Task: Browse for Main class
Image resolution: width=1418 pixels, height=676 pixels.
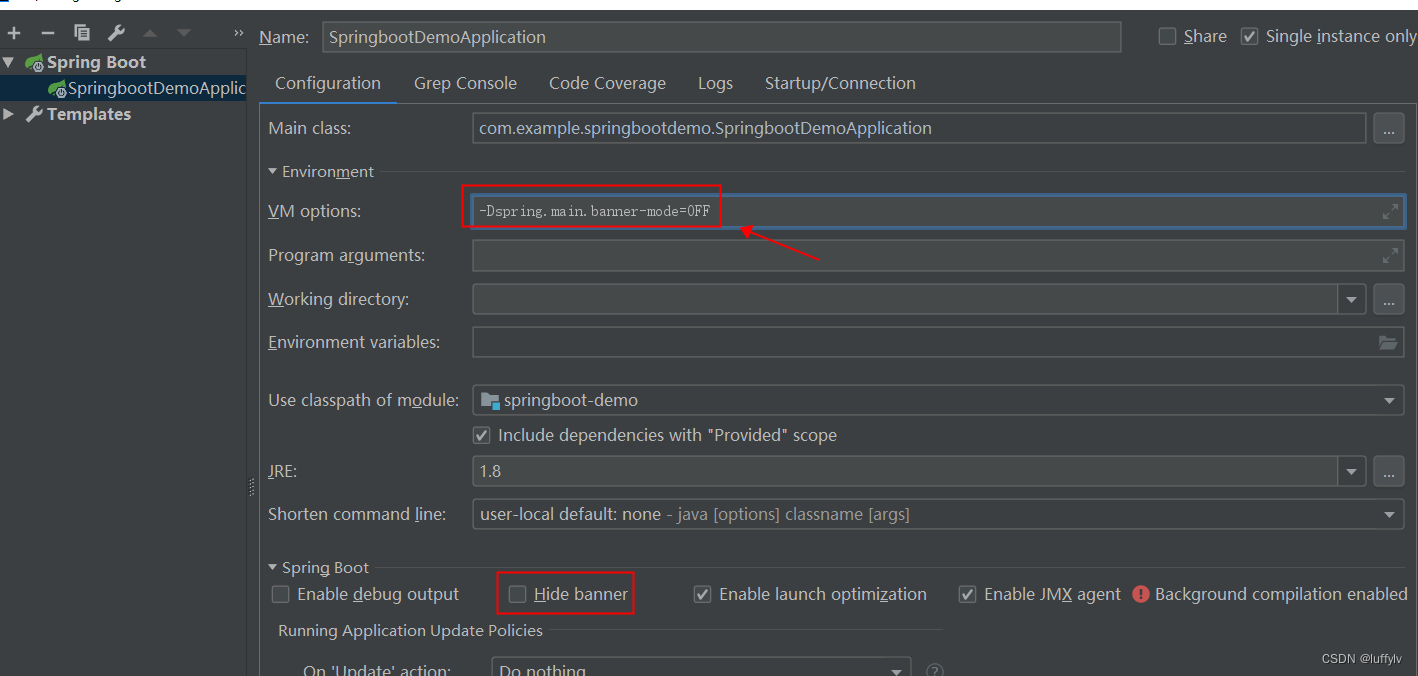Action: click(1388, 128)
